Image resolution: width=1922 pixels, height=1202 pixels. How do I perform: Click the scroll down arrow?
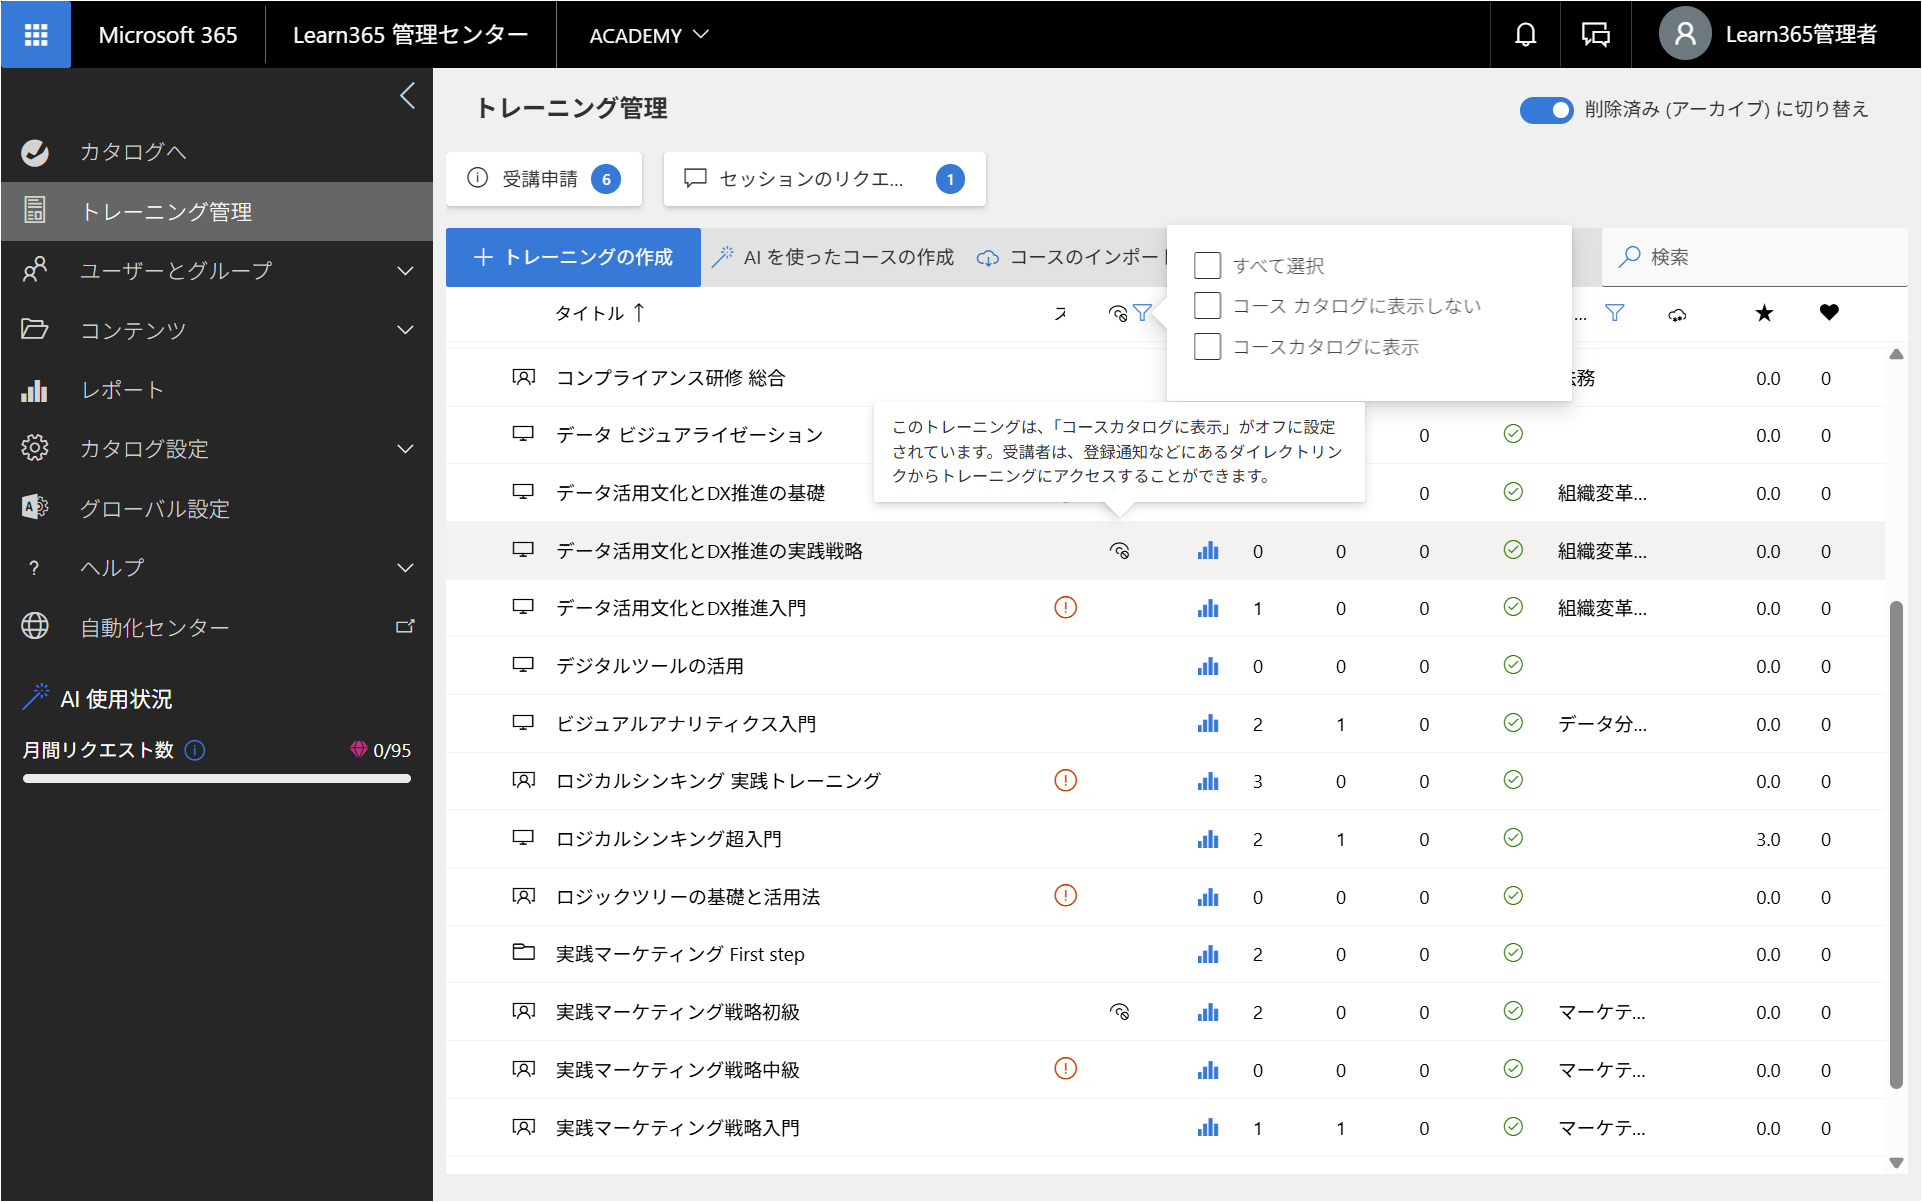pos(1895,1163)
